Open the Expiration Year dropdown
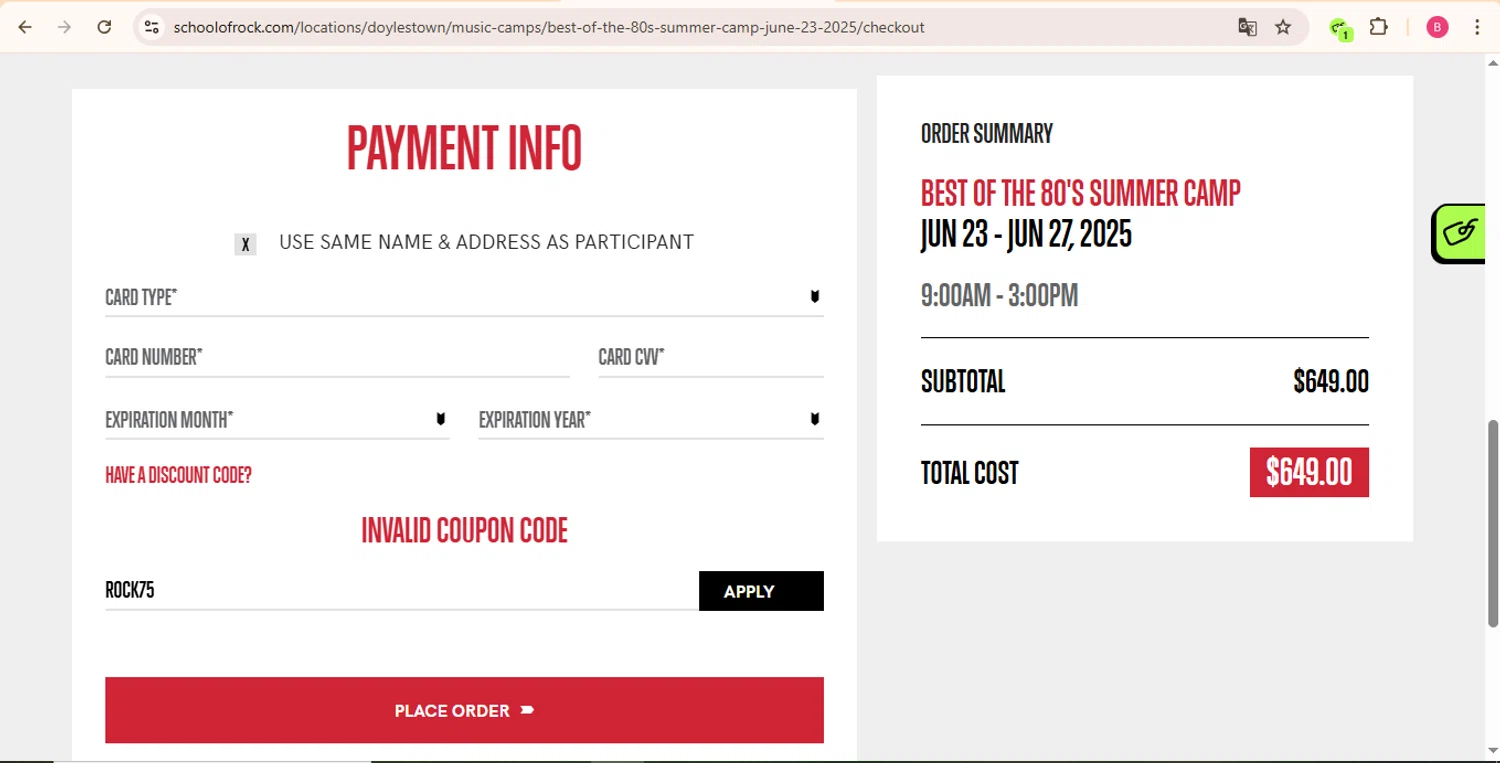 click(651, 420)
